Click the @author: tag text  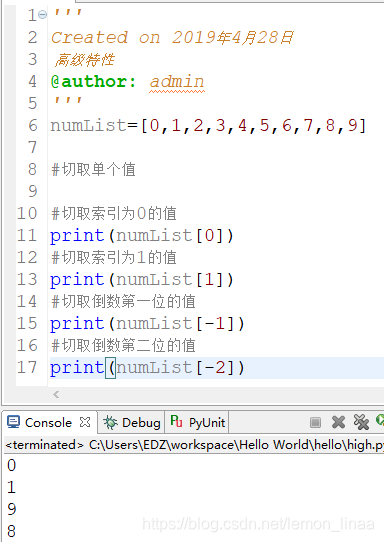[93, 82]
